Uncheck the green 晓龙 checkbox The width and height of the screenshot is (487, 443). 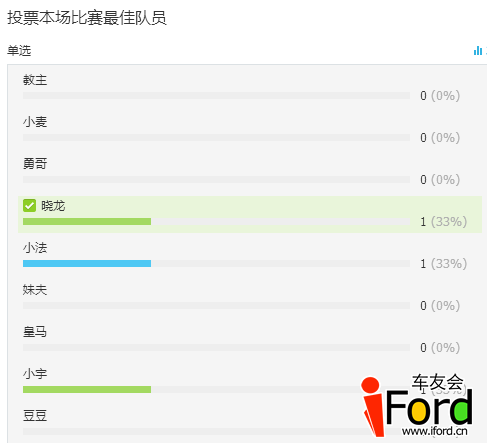point(29,206)
